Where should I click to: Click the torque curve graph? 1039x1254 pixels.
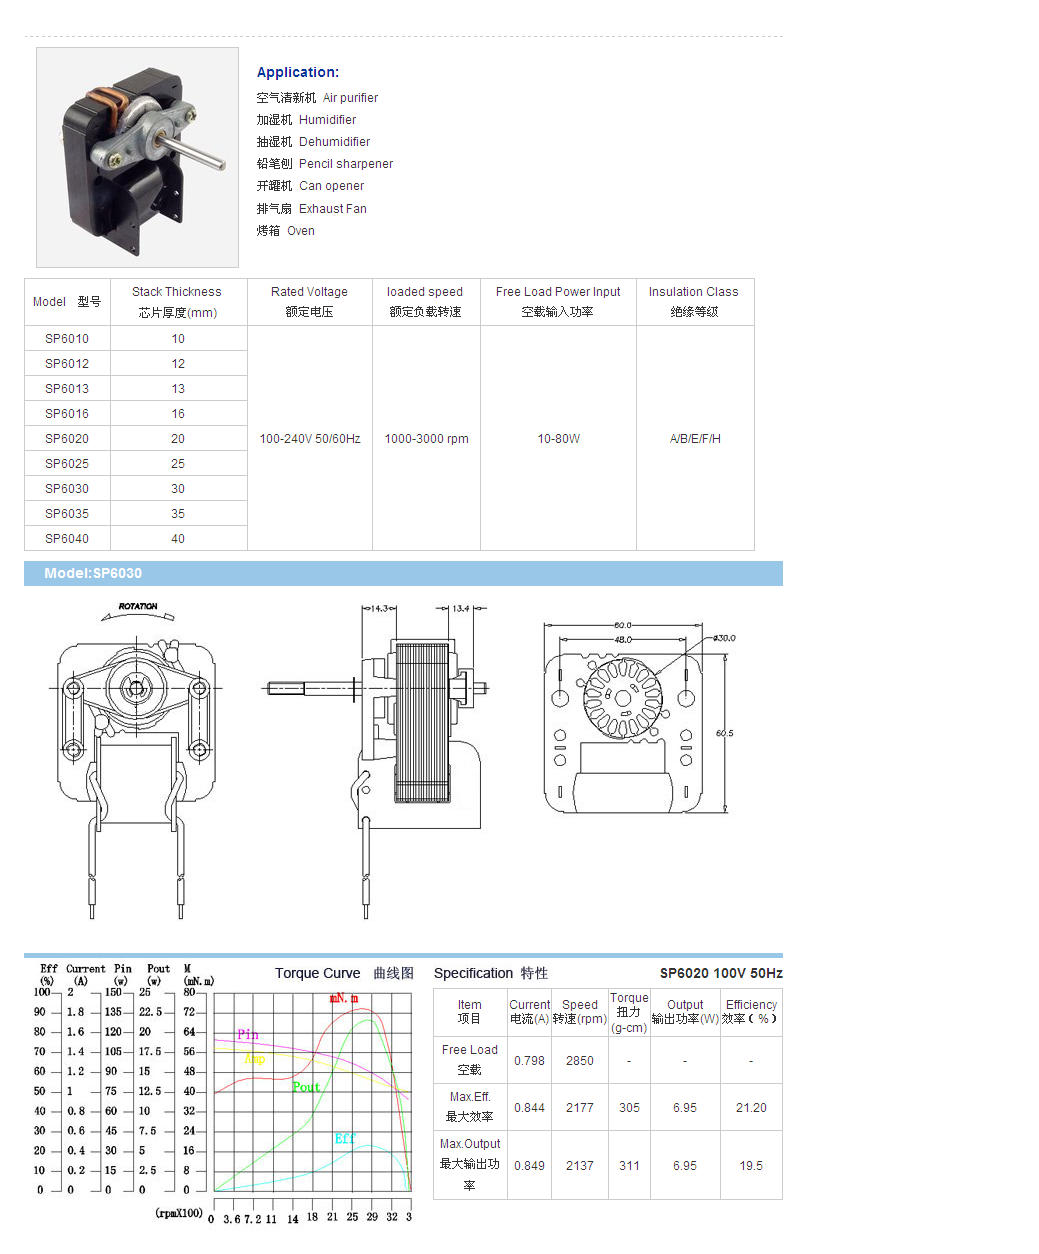[311, 1092]
